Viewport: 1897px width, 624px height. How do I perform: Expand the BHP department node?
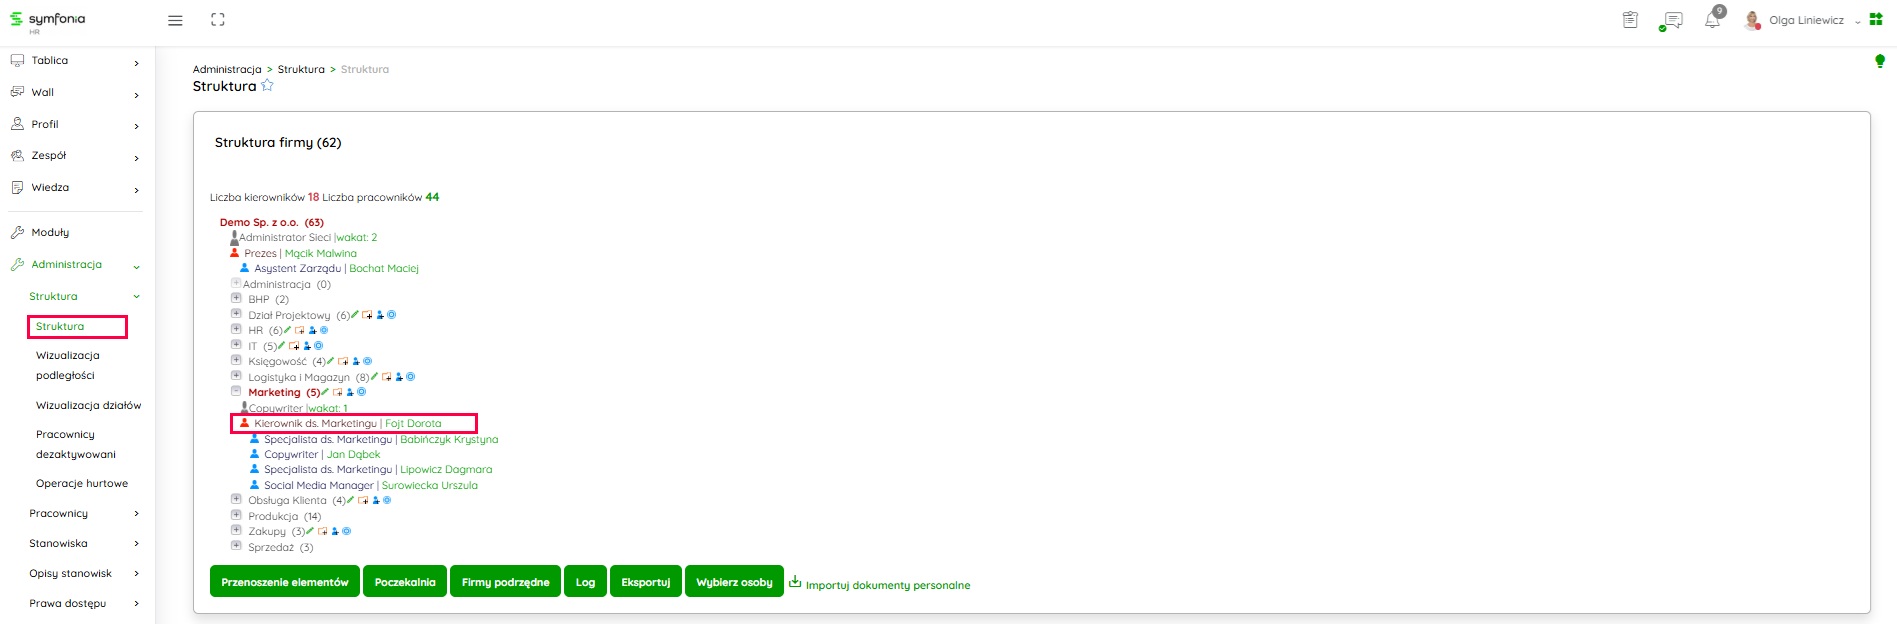(x=236, y=299)
